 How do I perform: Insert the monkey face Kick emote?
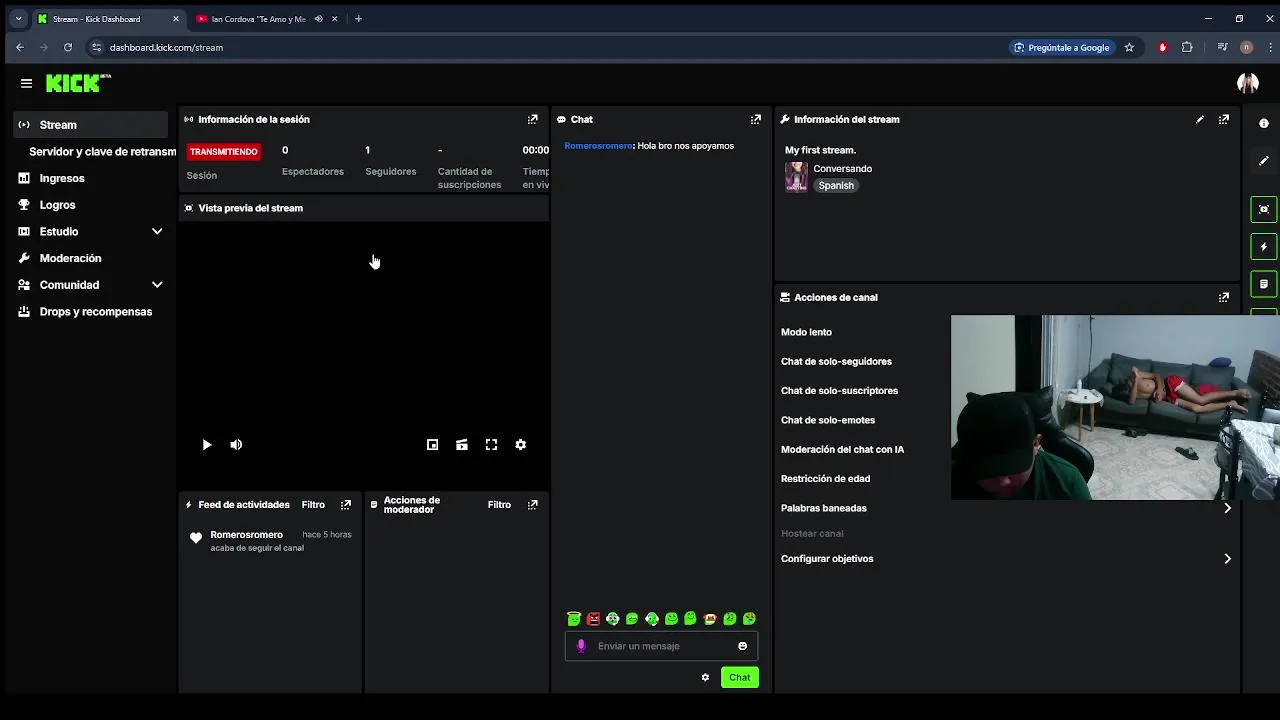pyautogui.click(x=613, y=619)
